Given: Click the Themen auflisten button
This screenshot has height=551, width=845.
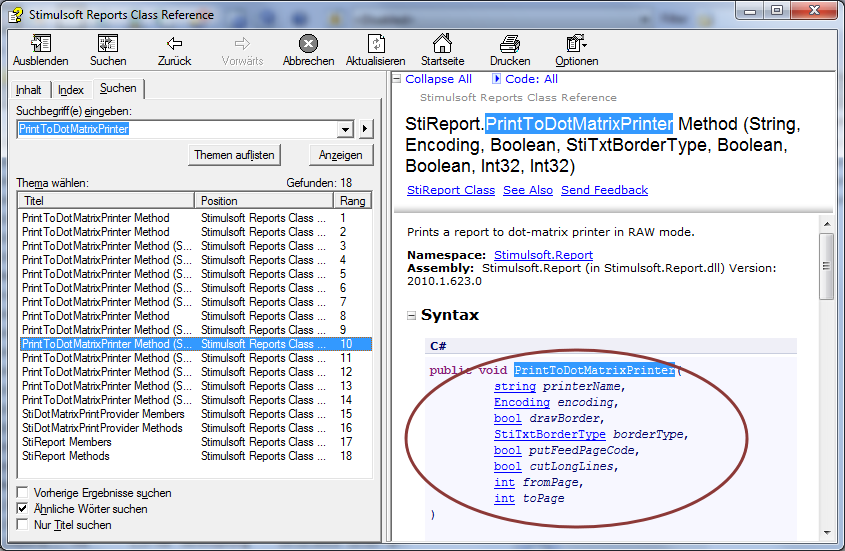Looking at the screenshot, I should click(x=234, y=155).
